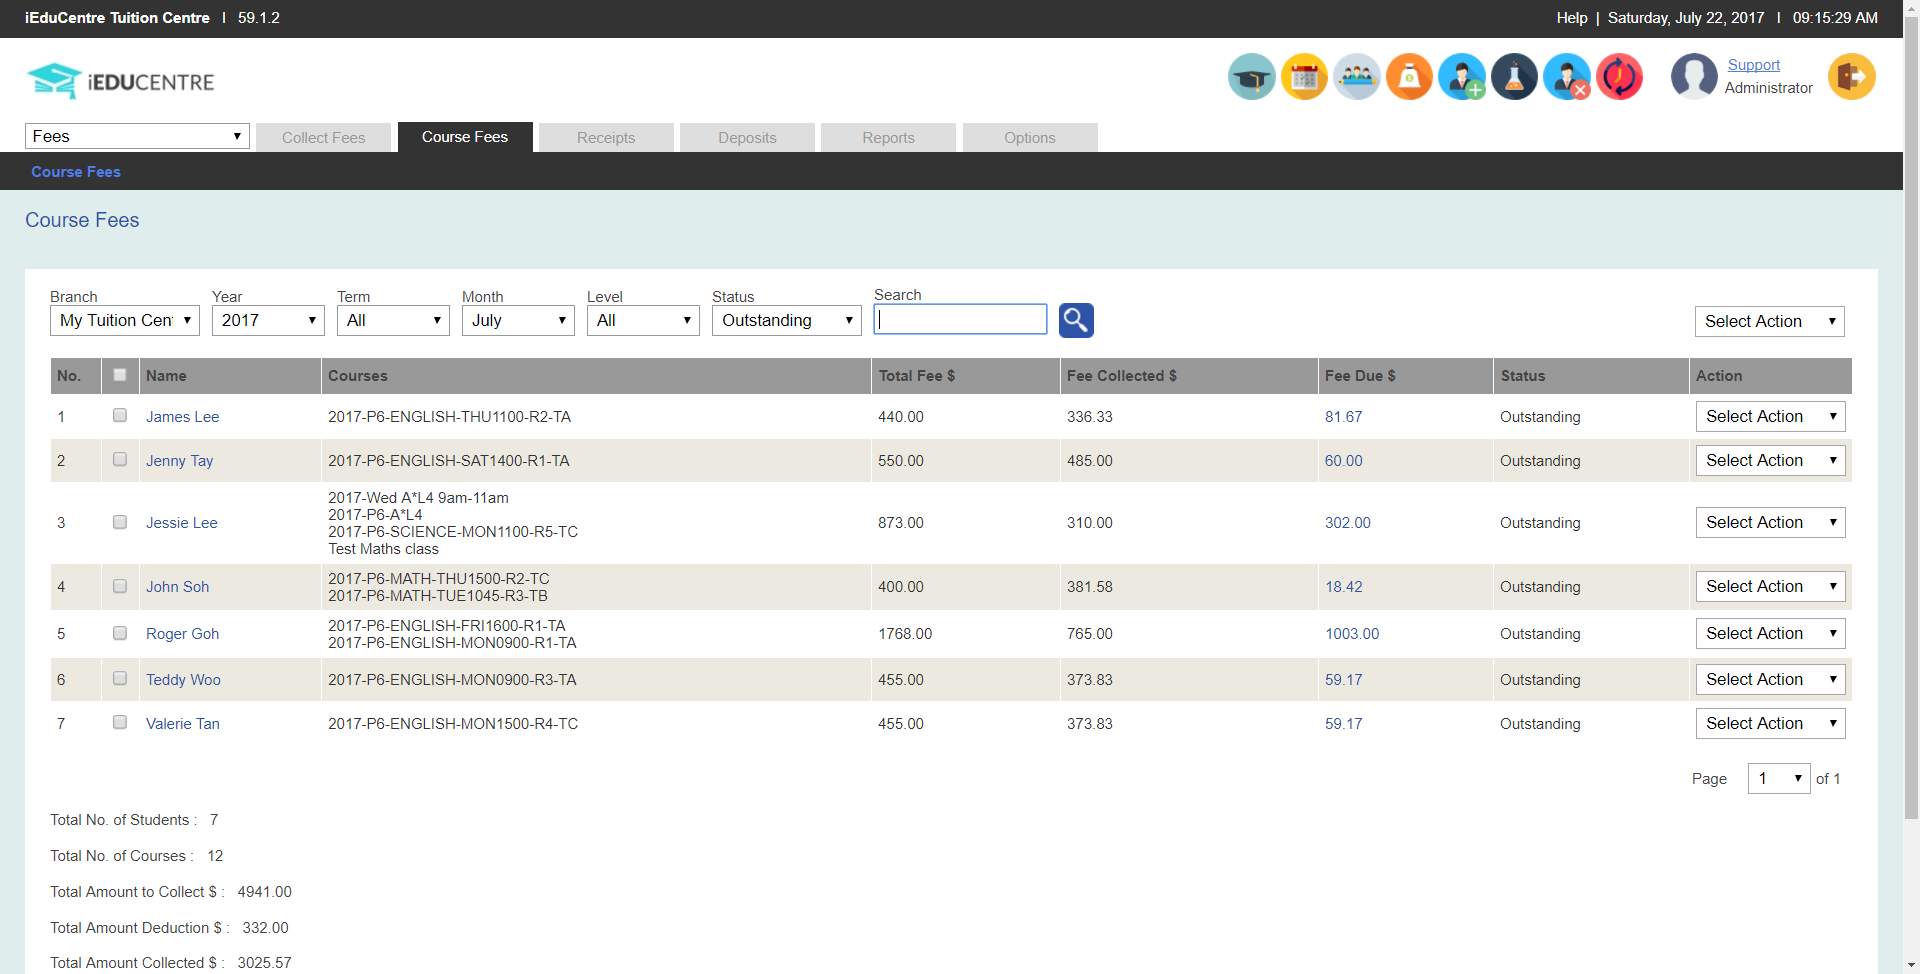Tick the checkbox for John Soh
Viewport: 1920px width, 974px height.
(x=120, y=586)
